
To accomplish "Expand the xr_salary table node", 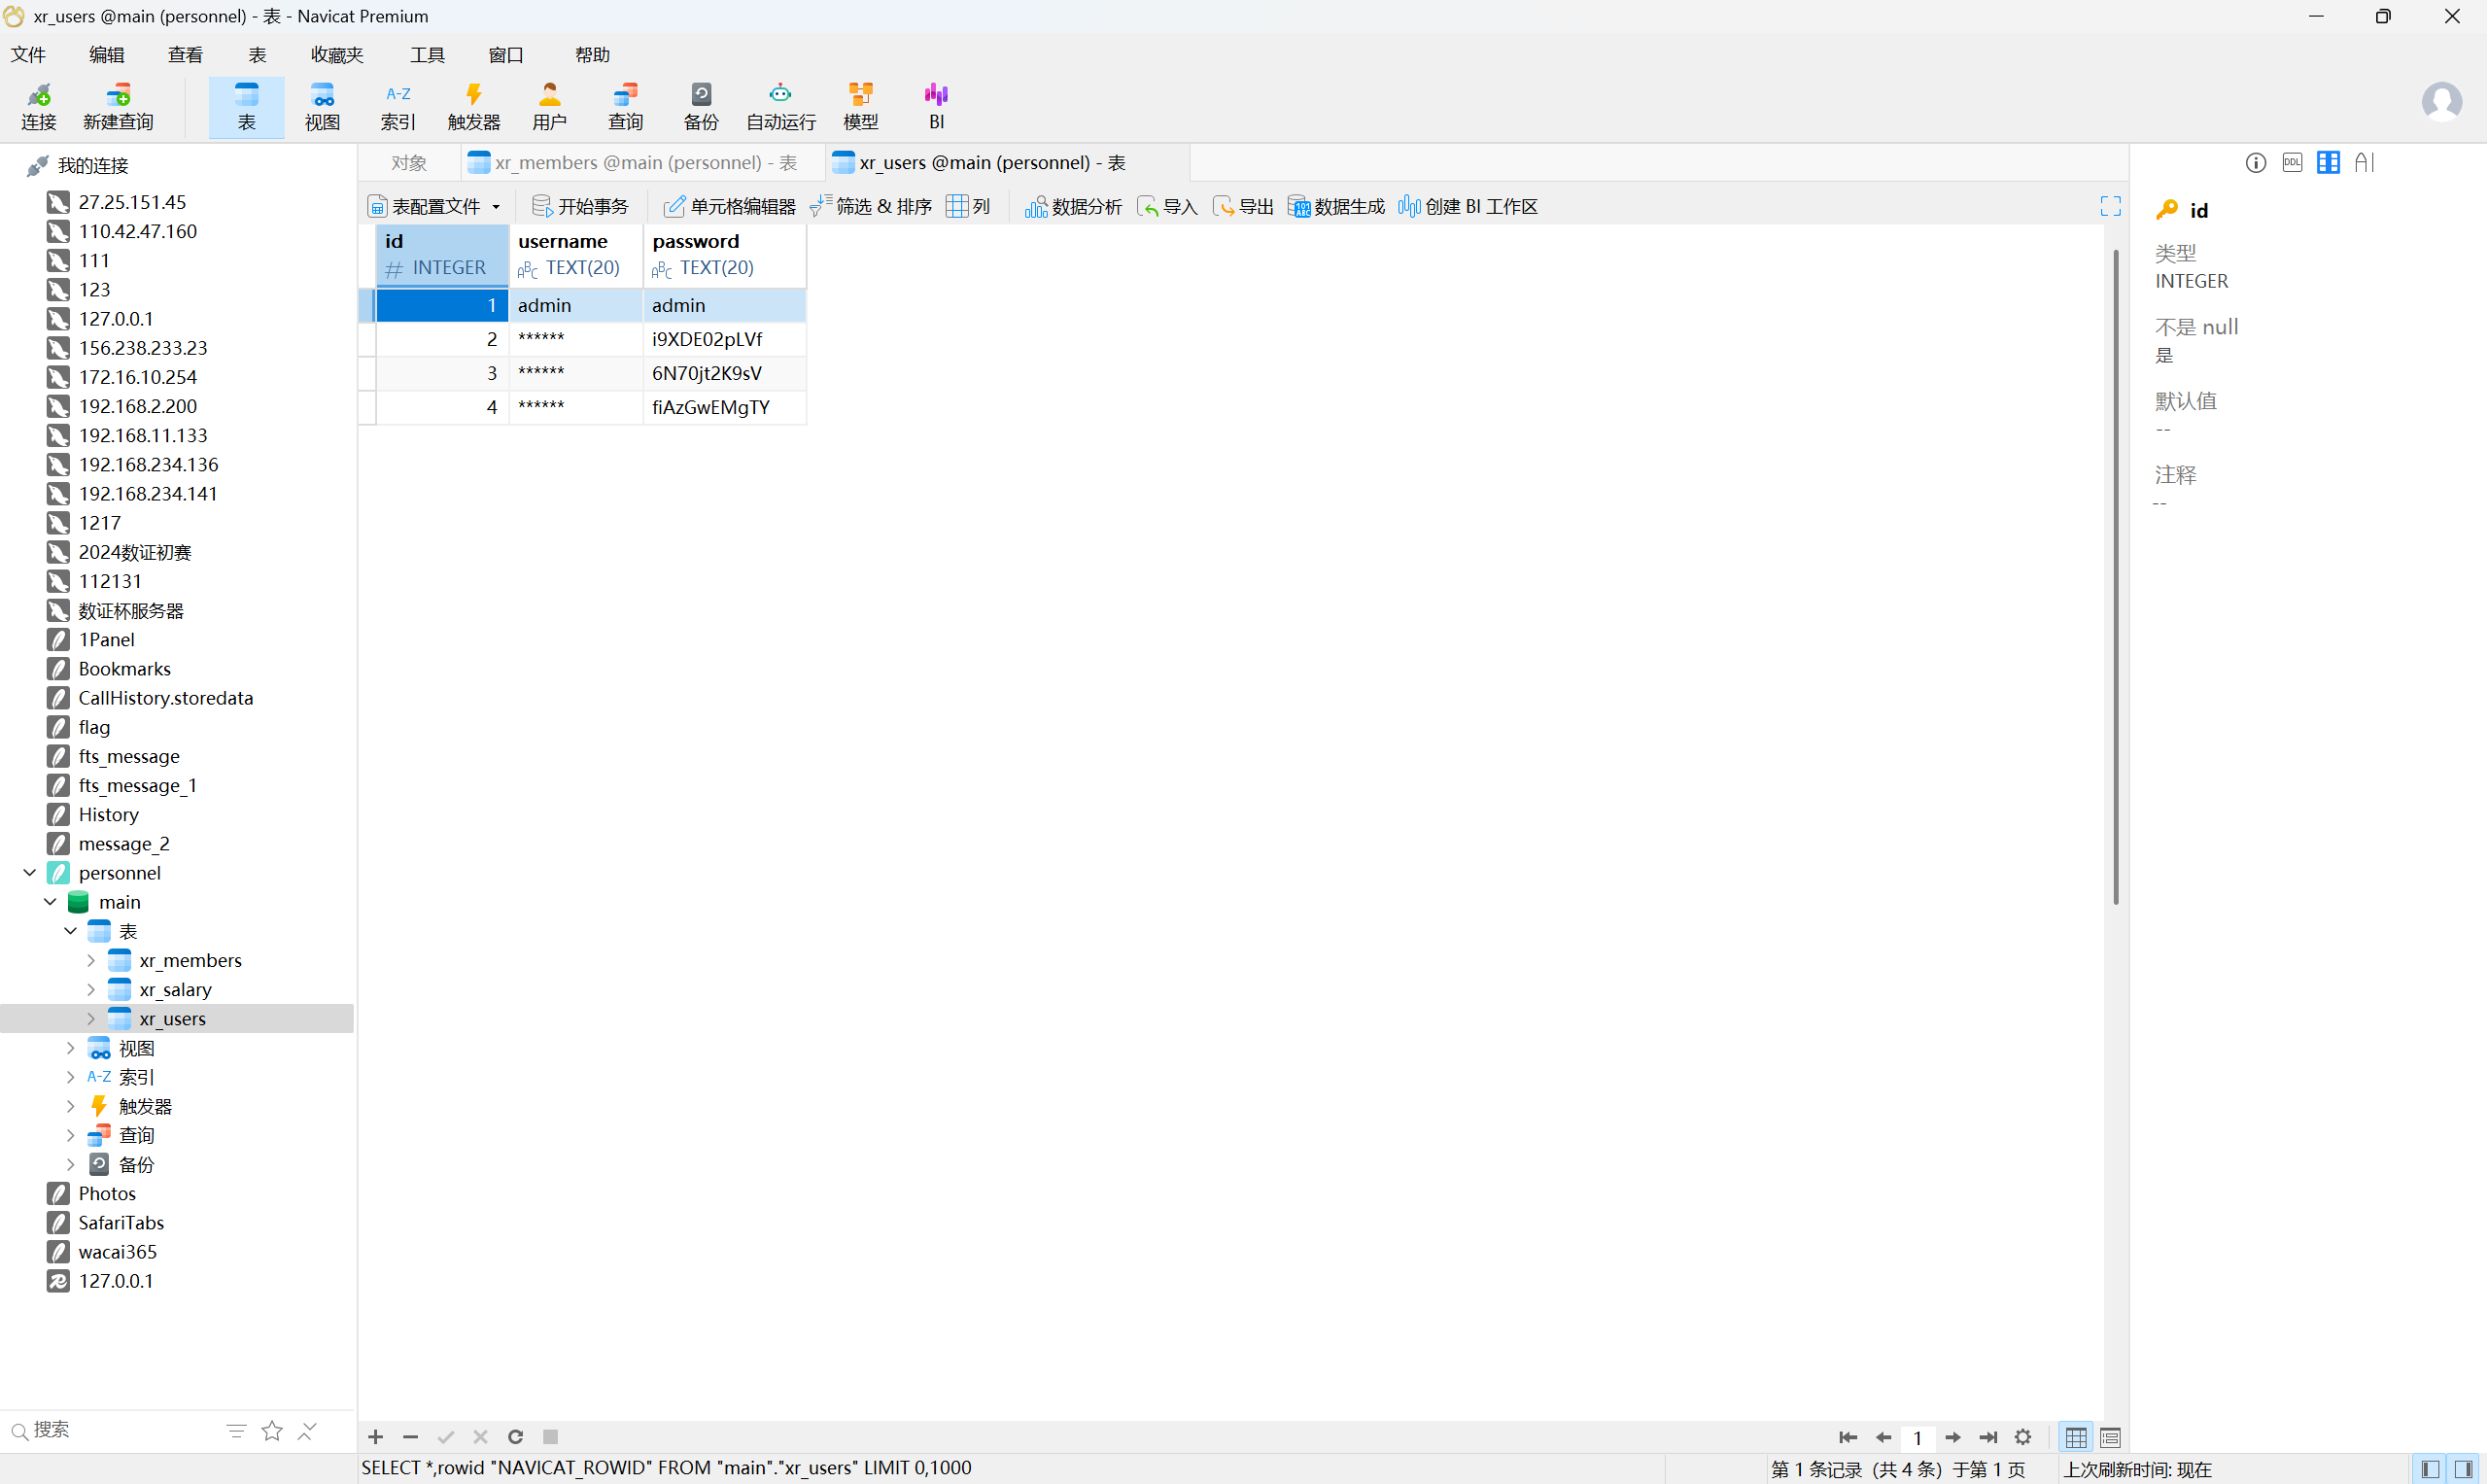I will 91,990.
